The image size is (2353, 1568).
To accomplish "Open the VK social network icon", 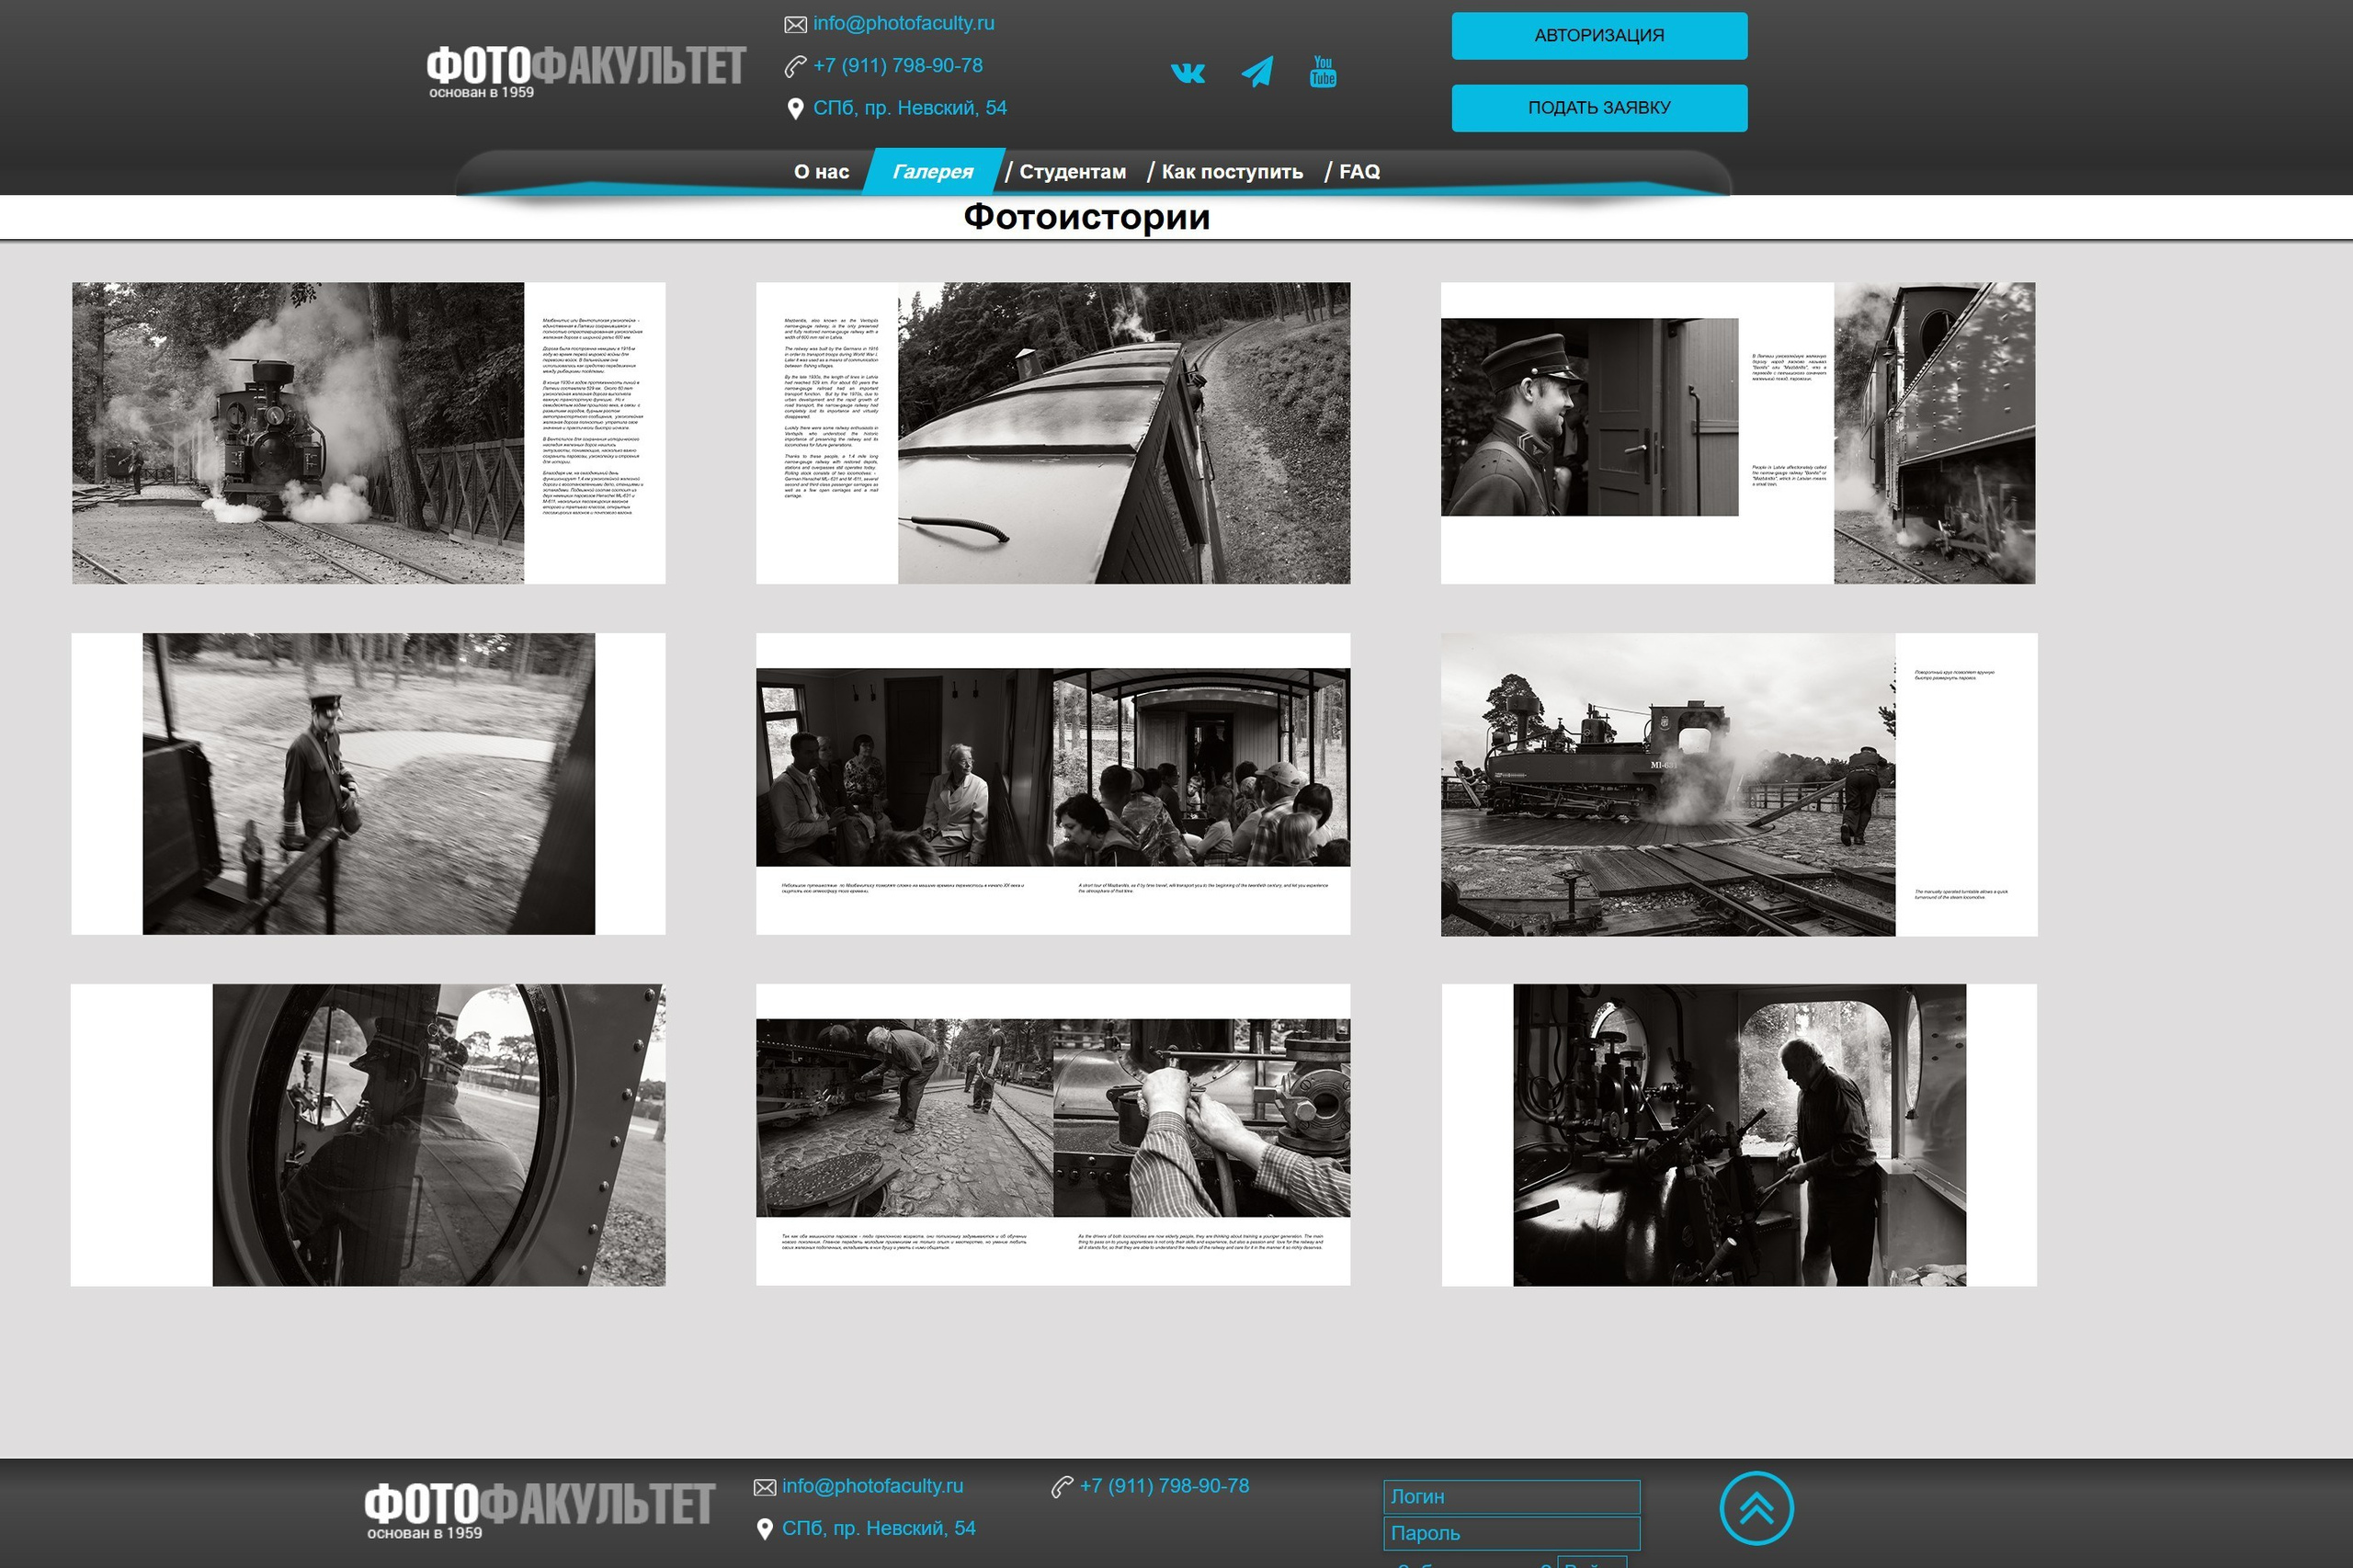I will [x=1189, y=71].
